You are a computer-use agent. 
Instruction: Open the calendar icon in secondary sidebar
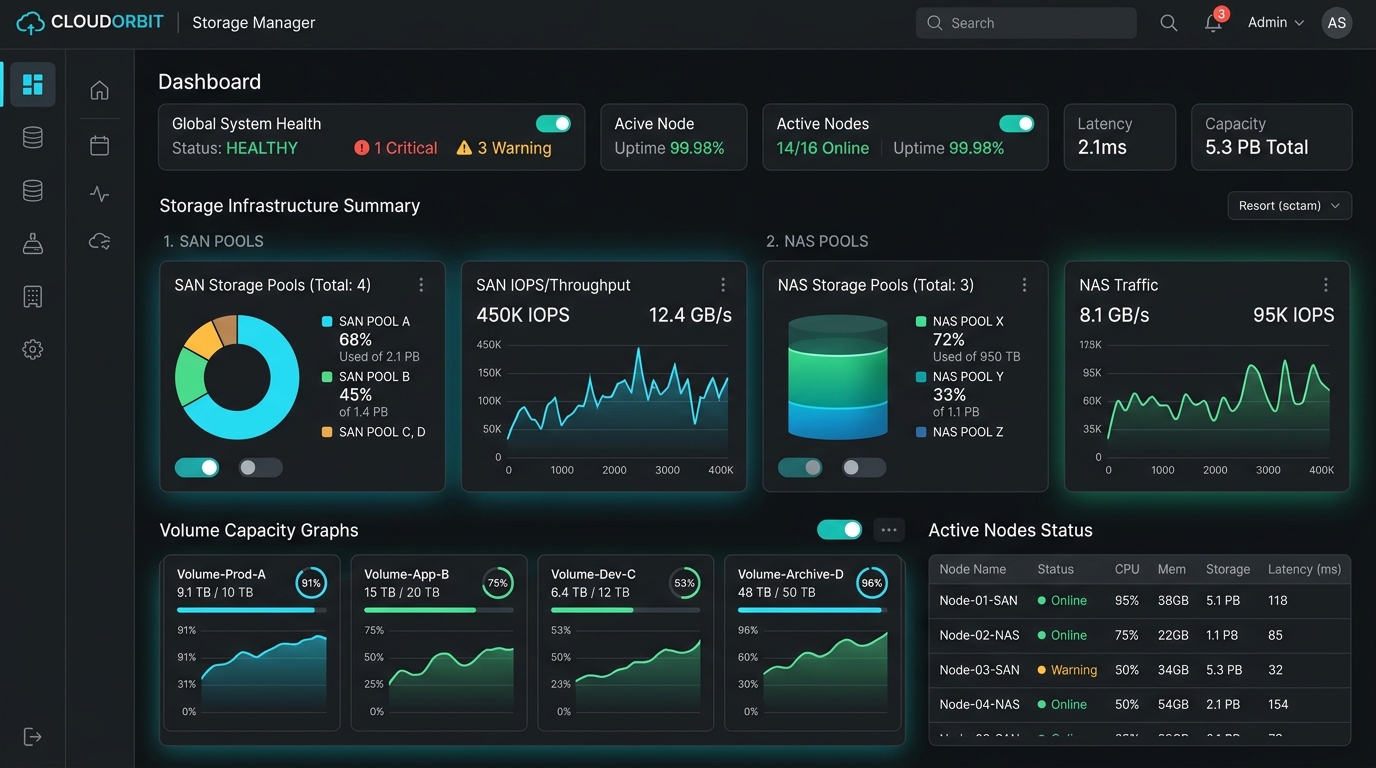pyautogui.click(x=99, y=146)
